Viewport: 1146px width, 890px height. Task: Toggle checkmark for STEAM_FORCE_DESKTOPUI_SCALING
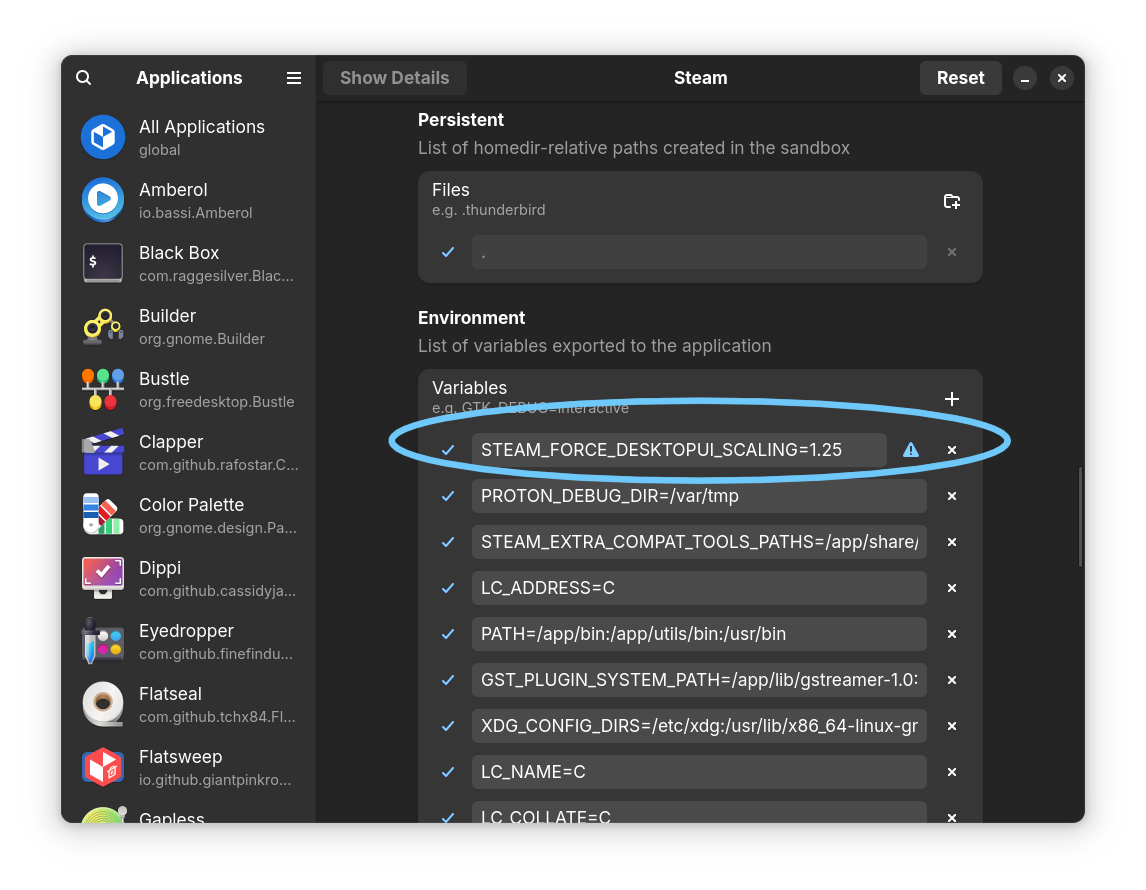448,450
